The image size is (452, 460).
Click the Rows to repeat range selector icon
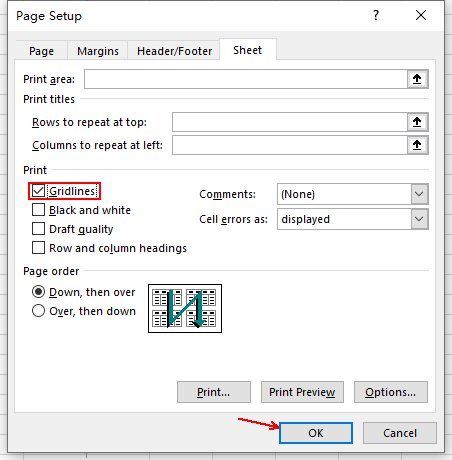[417, 122]
